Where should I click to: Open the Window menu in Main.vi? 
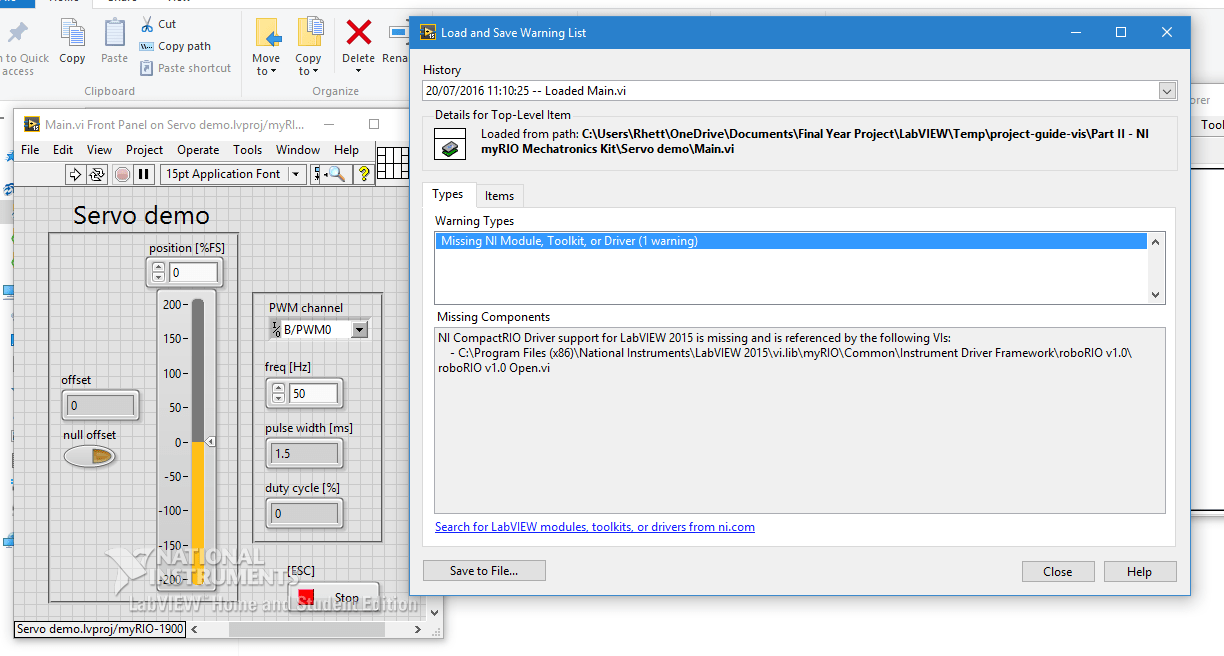point(298,150)
